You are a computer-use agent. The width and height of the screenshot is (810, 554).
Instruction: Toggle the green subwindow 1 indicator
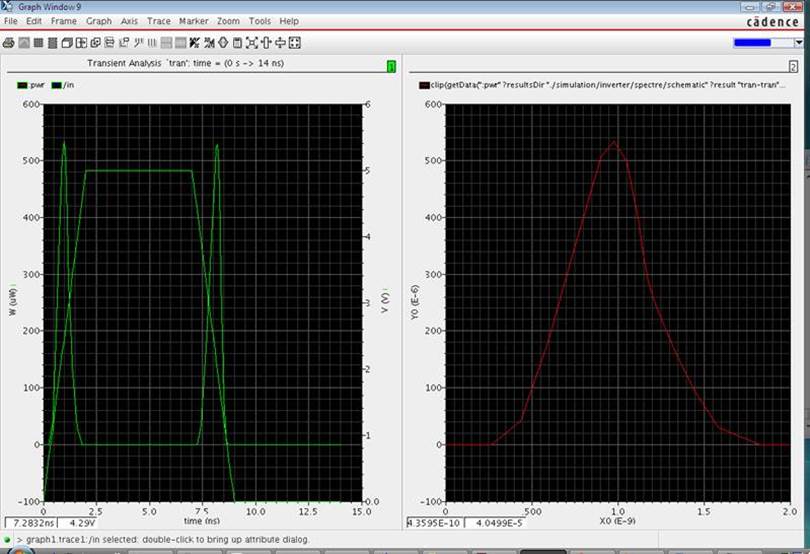pos(391,66)
